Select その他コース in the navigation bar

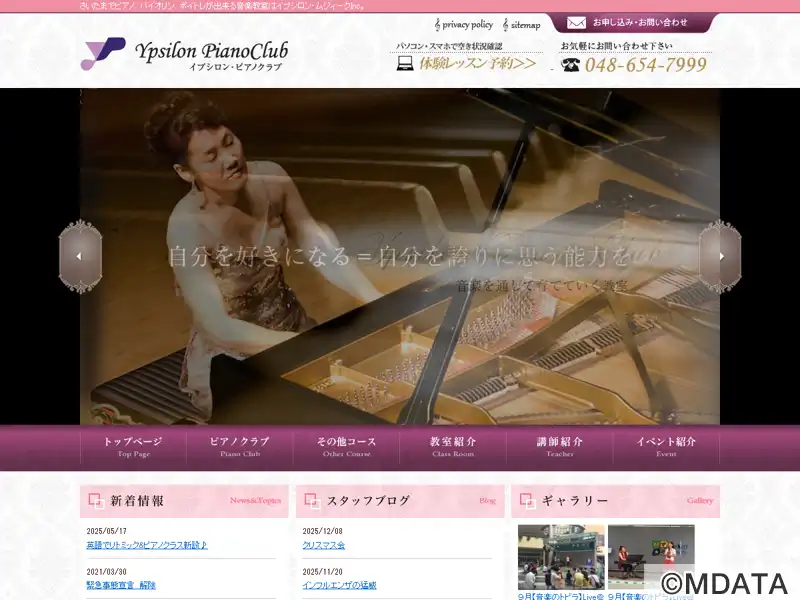[347, 446]
